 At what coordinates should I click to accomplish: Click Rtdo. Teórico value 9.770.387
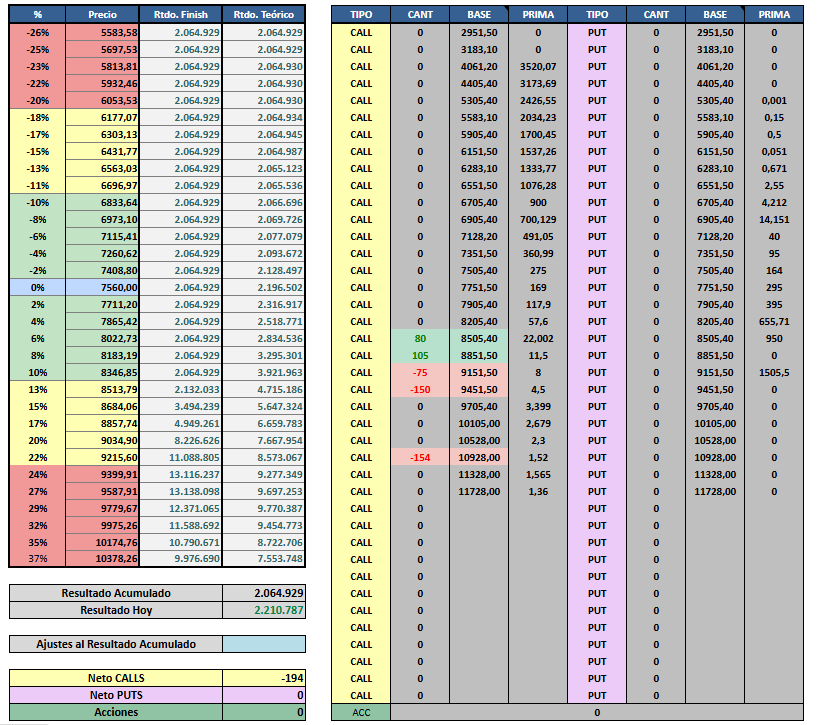click(264, 509)
